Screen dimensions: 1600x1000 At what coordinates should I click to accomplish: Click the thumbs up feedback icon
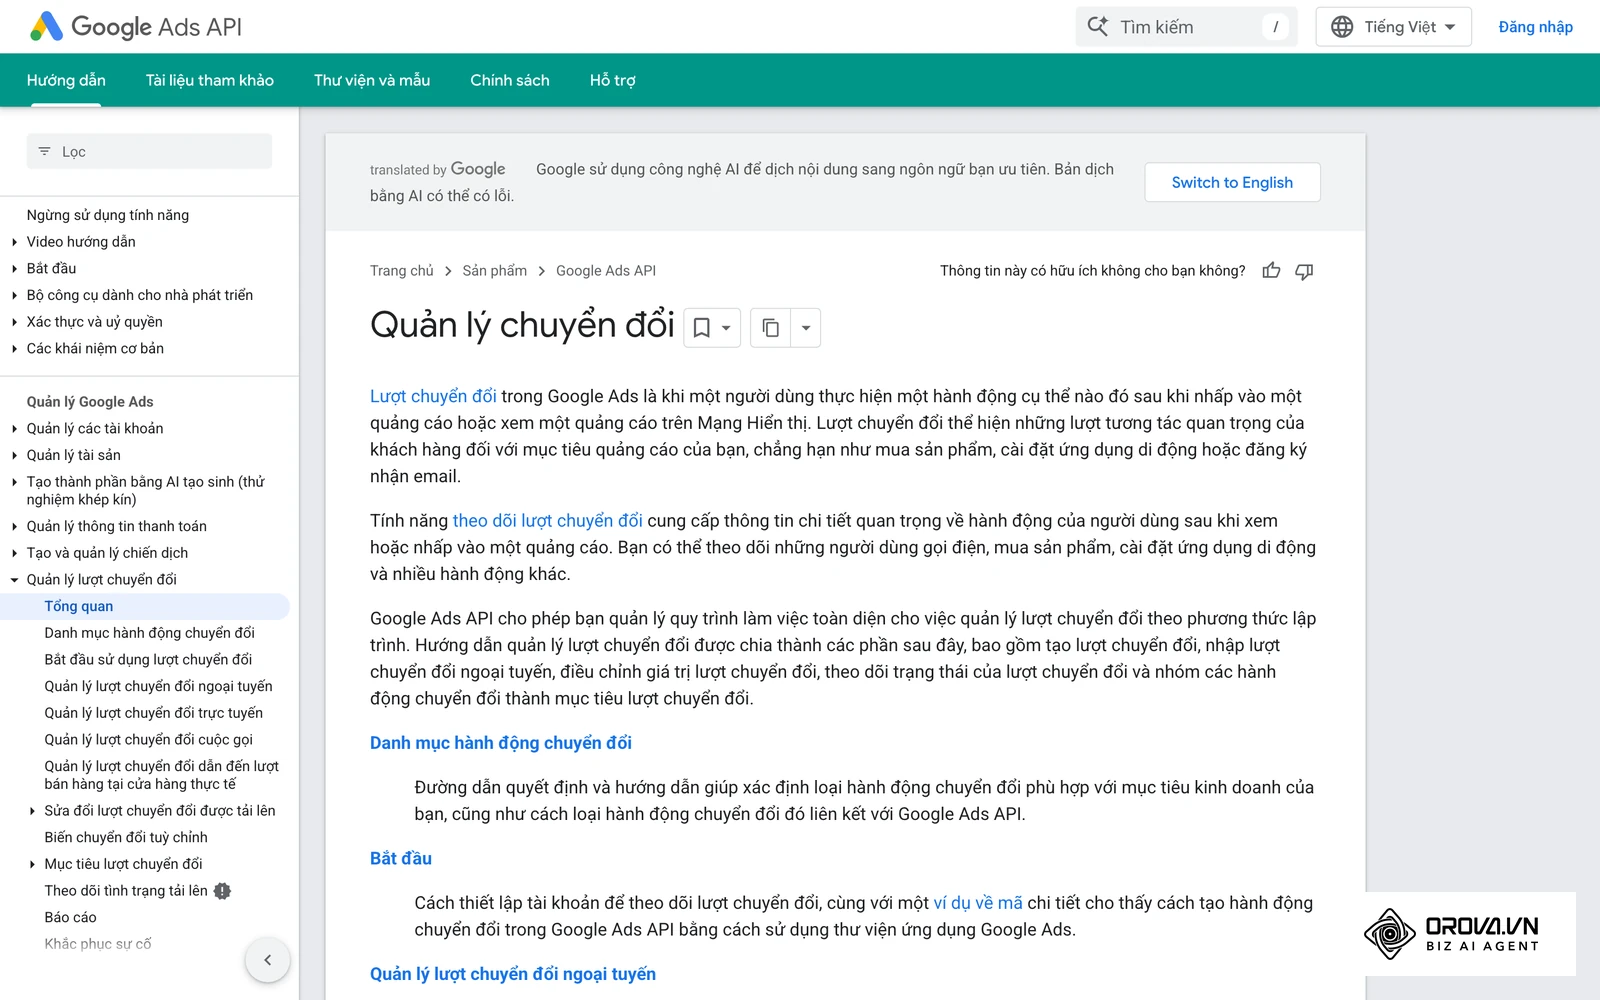click(x=1271, y=271)
